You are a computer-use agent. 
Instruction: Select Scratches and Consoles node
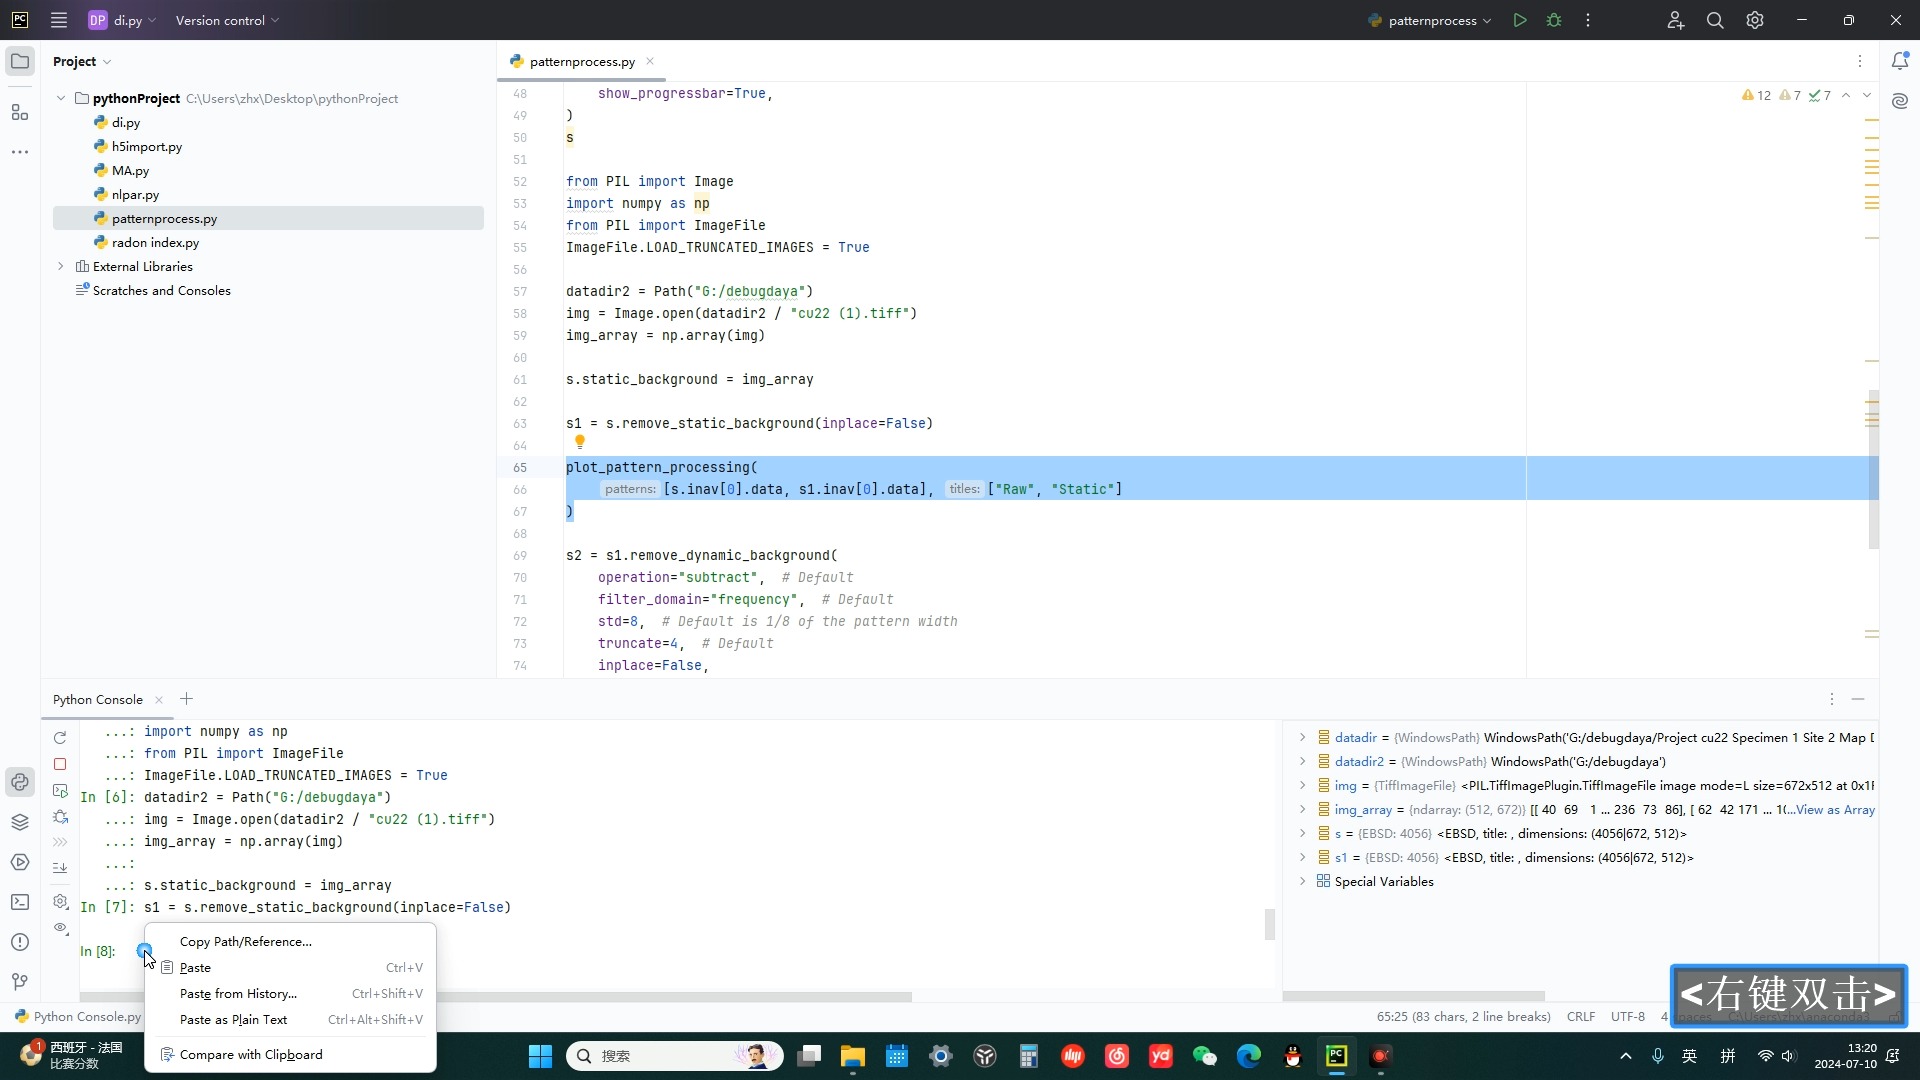[161, 290]
